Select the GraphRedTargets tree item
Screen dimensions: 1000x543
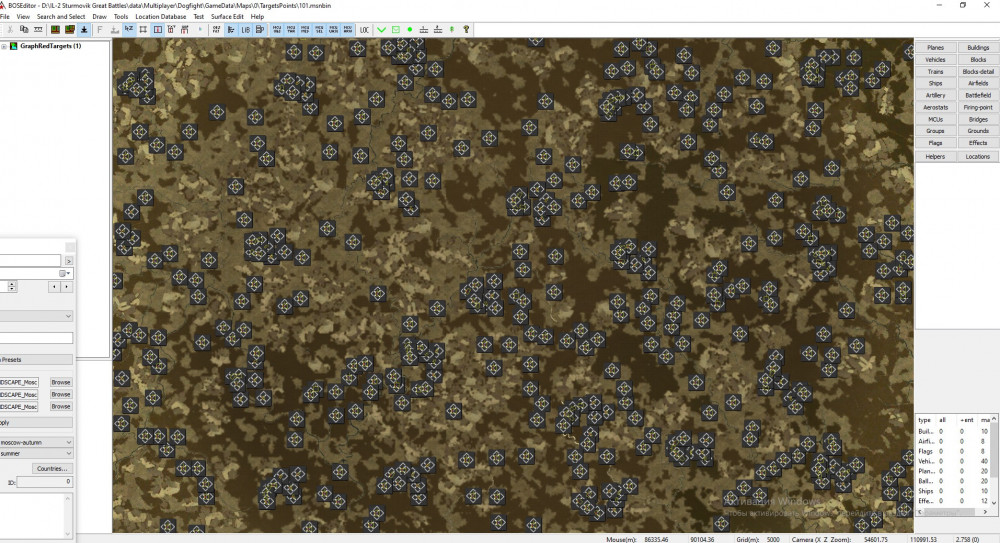50,46
